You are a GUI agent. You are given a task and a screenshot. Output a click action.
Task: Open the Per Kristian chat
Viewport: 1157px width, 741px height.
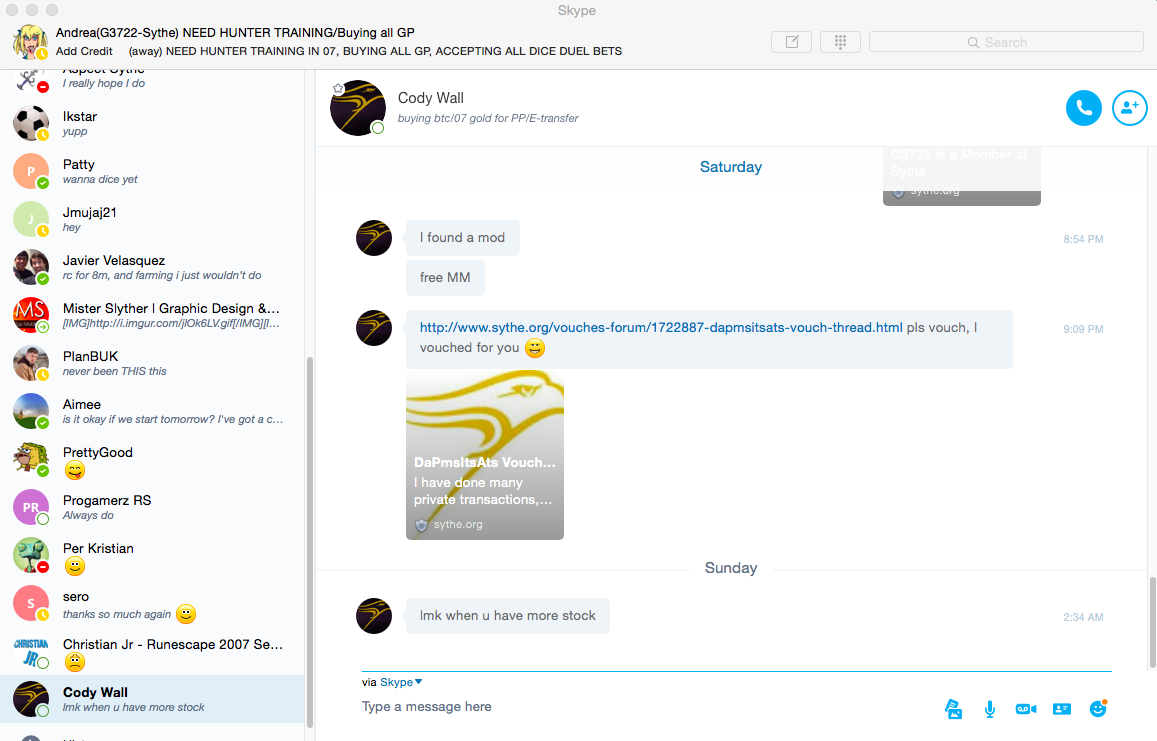point(152,555)
